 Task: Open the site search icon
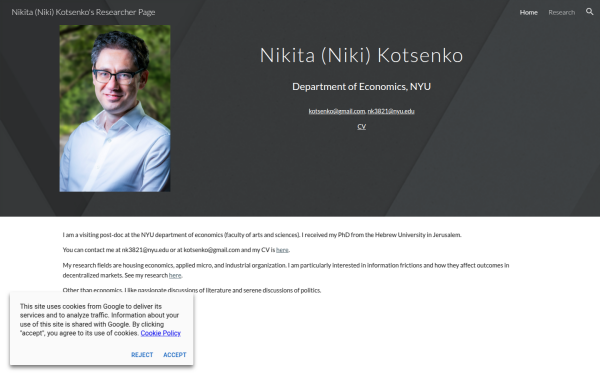(589, 12)
